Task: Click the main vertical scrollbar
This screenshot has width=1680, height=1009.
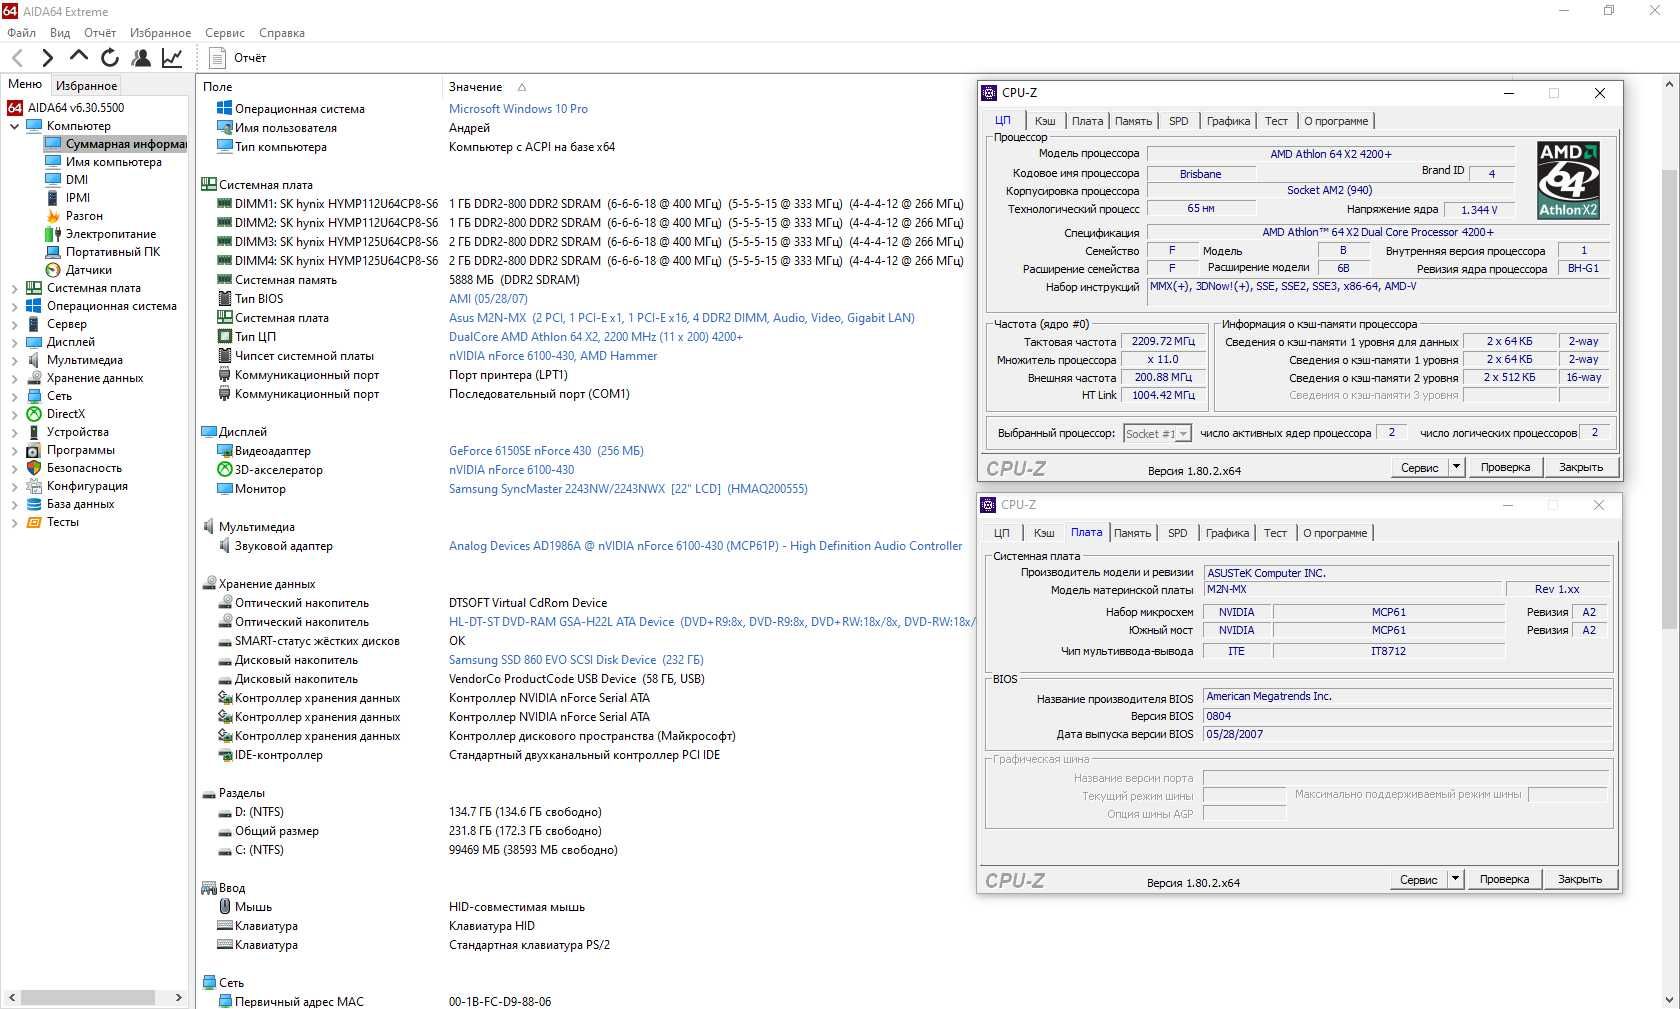Action: [x=1669, y=399]
